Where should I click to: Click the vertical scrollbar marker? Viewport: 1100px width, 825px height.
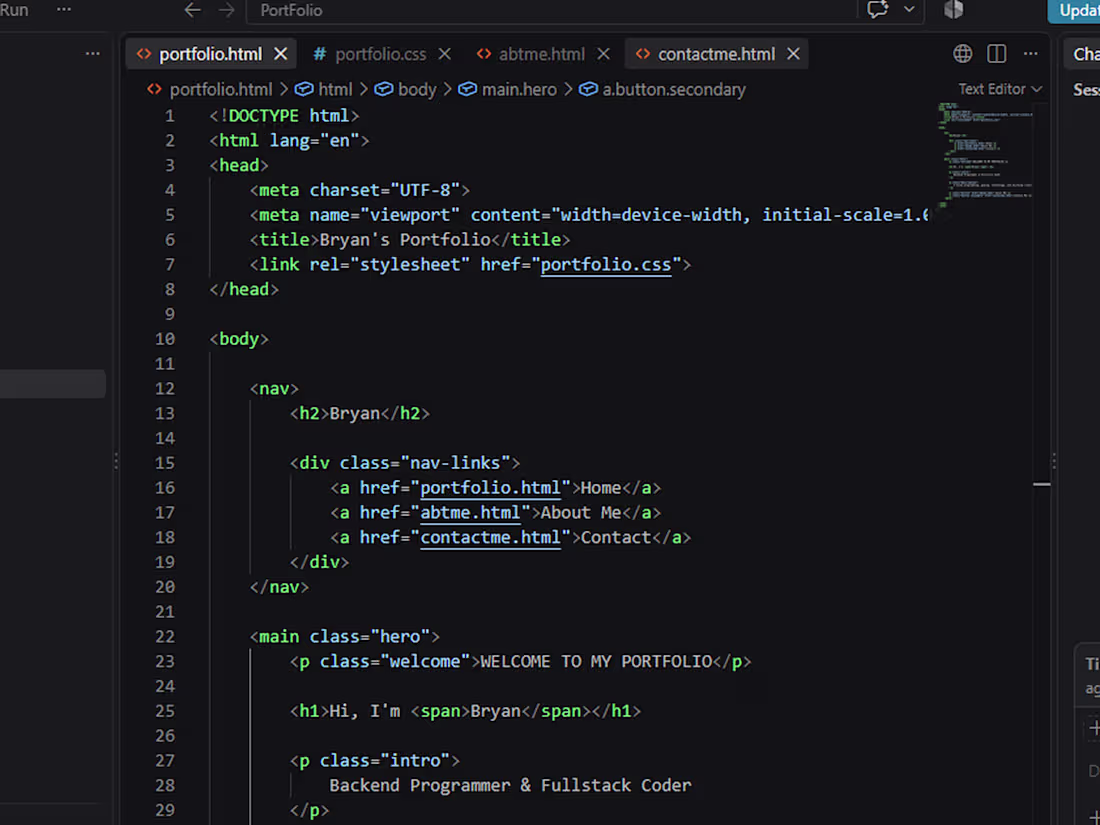point(1042,484)
